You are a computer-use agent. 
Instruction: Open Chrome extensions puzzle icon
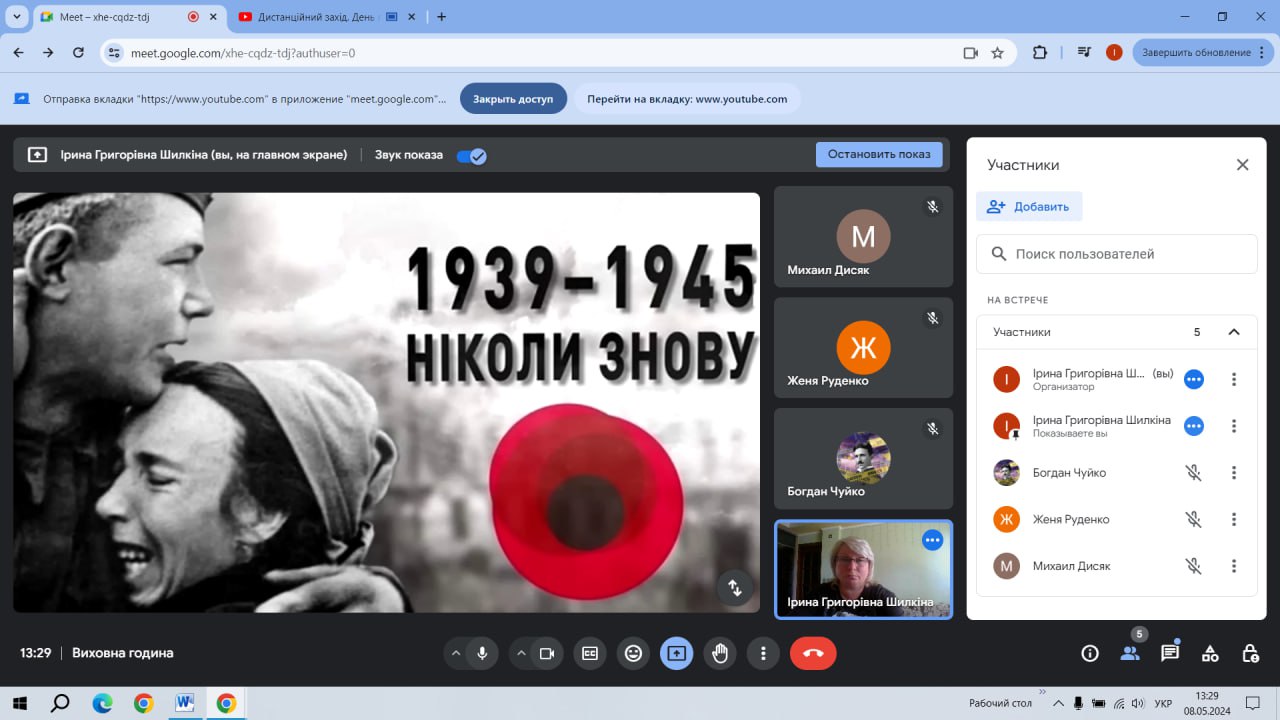click(x=1040, y=53)
